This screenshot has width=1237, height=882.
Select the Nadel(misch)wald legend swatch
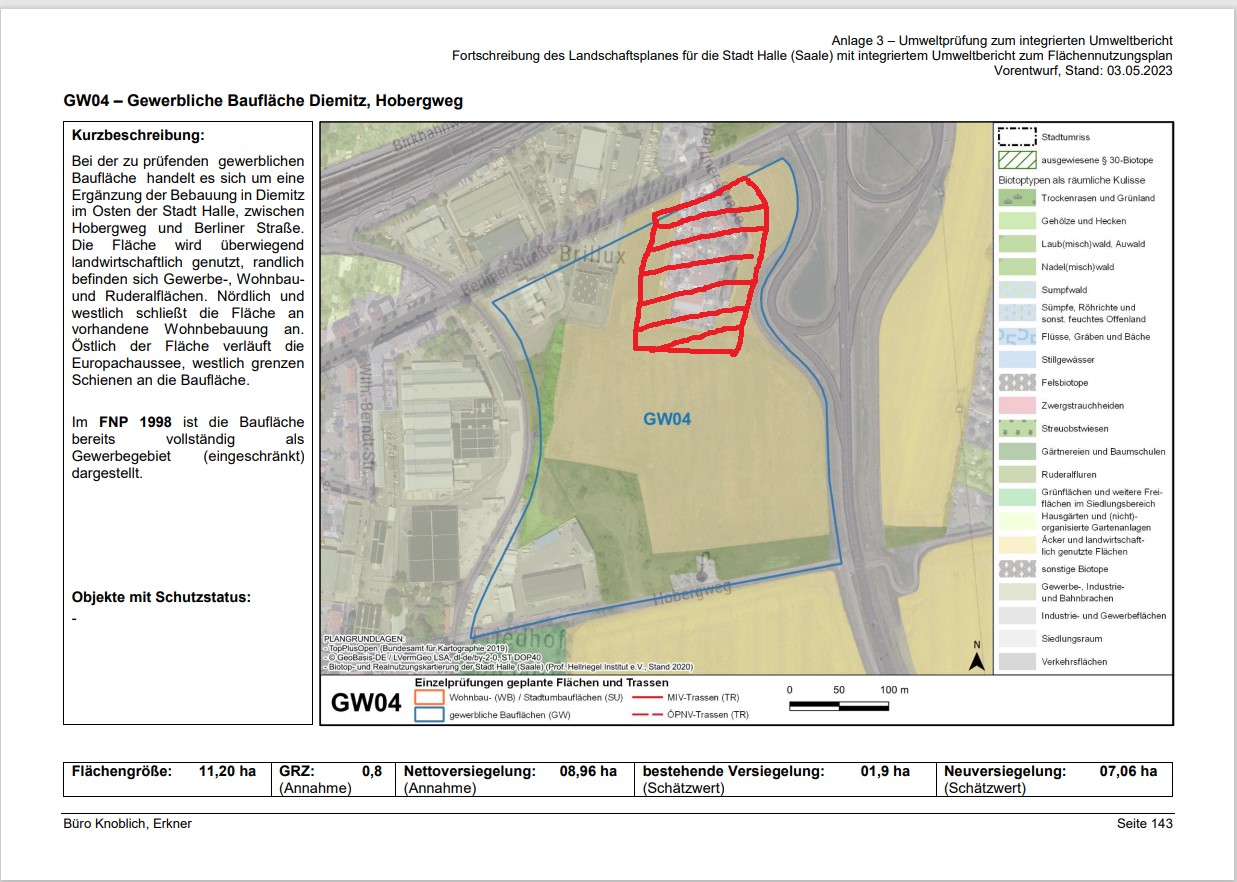coord(1015,267)
